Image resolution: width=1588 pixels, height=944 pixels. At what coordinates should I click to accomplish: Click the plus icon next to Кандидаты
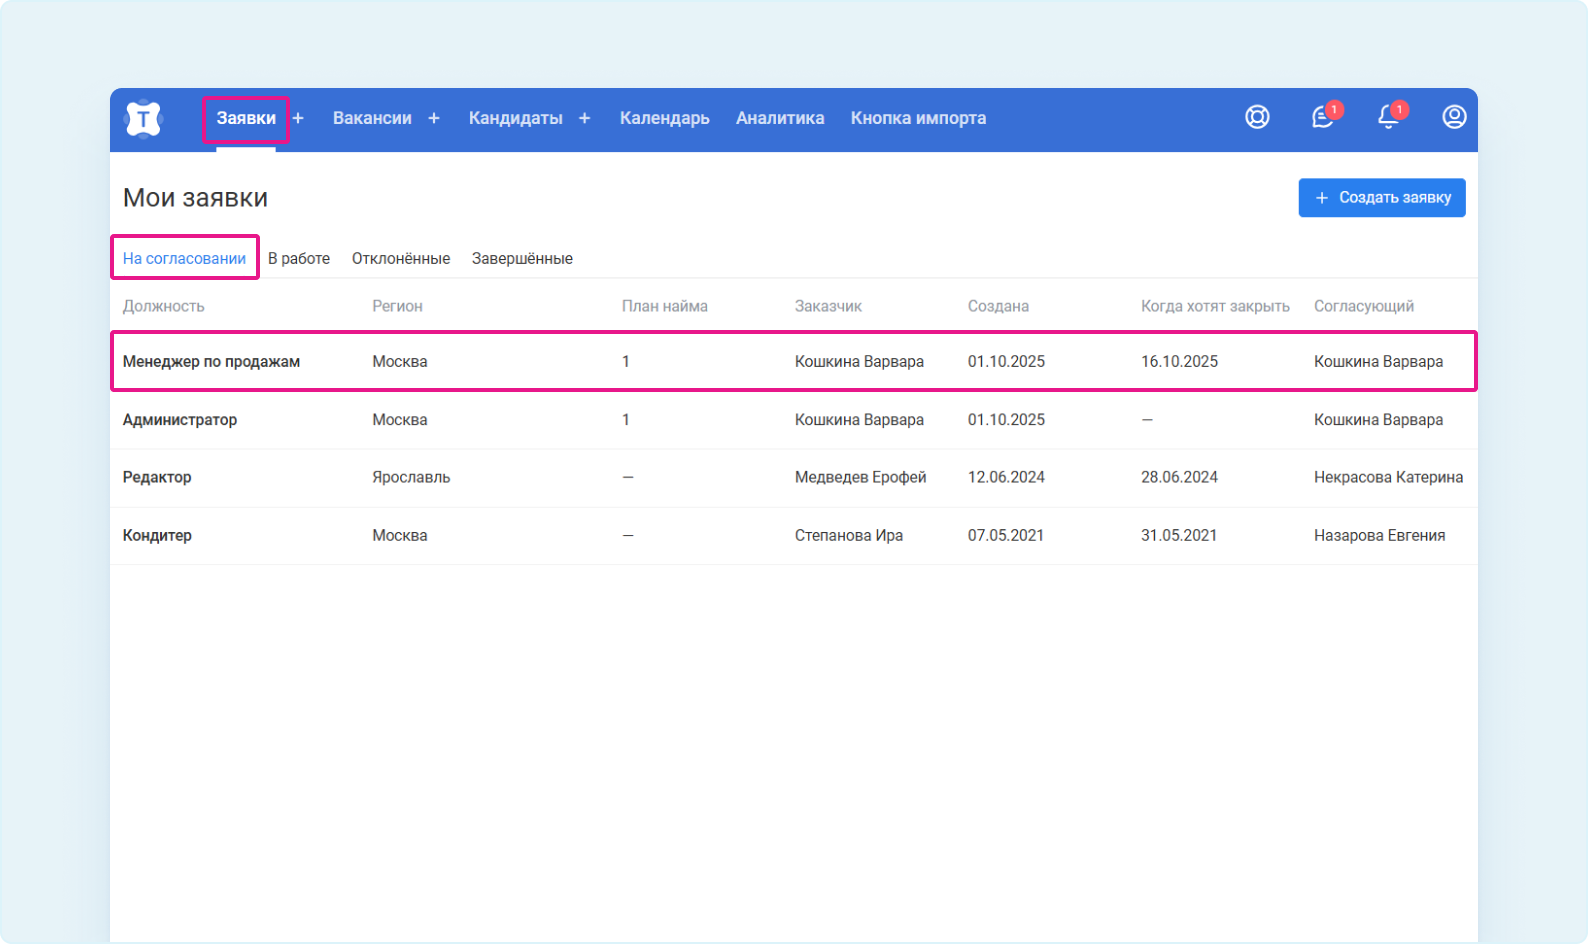point(585,118)
